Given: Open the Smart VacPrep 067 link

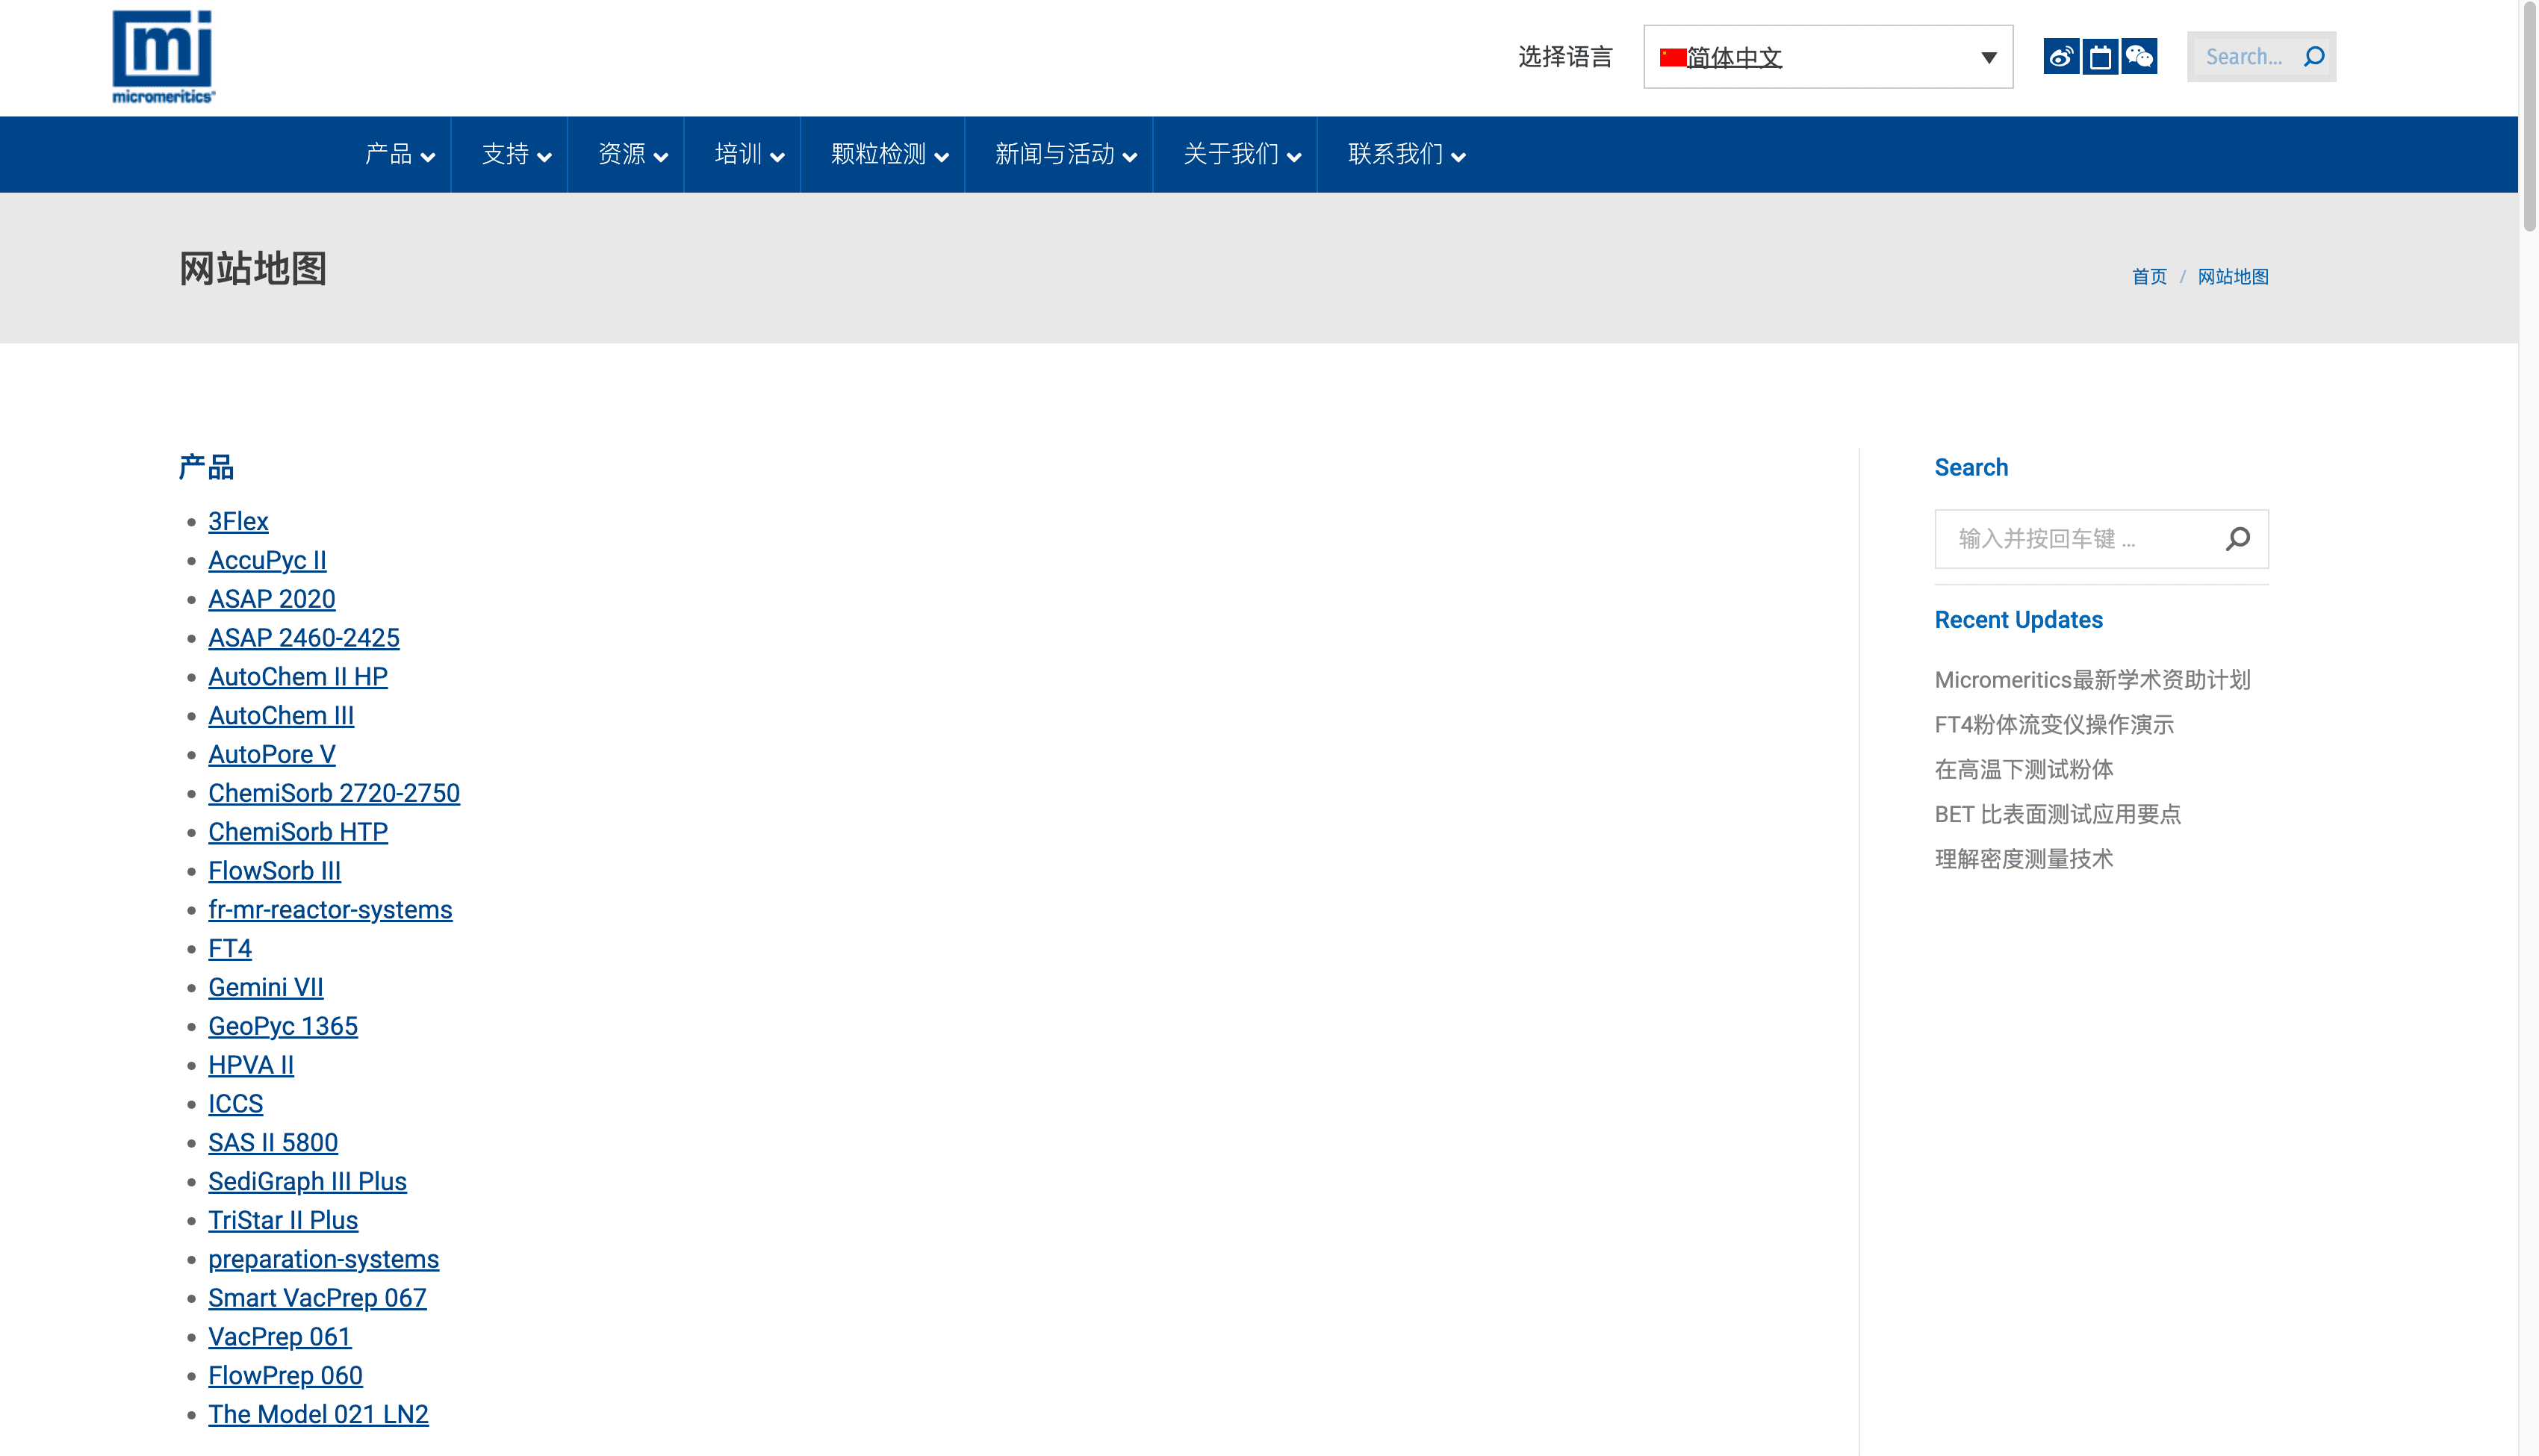Looking at the screenshot, I should coord(317,1299).
